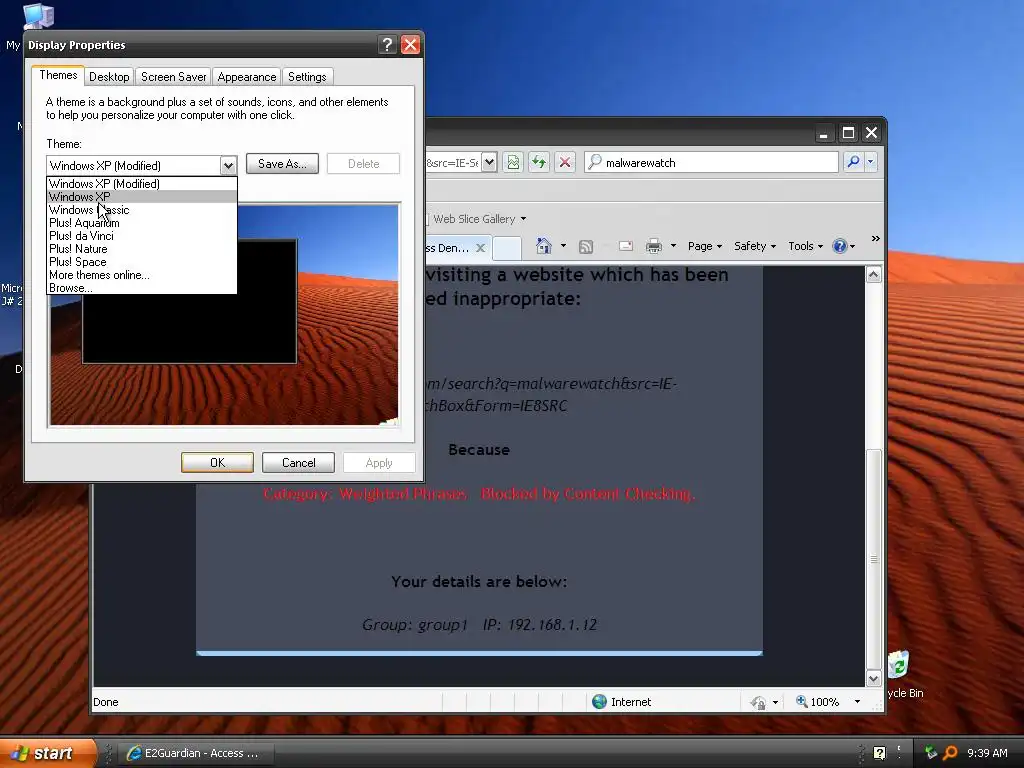Select Plus! Aquarium theme
1024x768 pixels.
tap(142, 223)
